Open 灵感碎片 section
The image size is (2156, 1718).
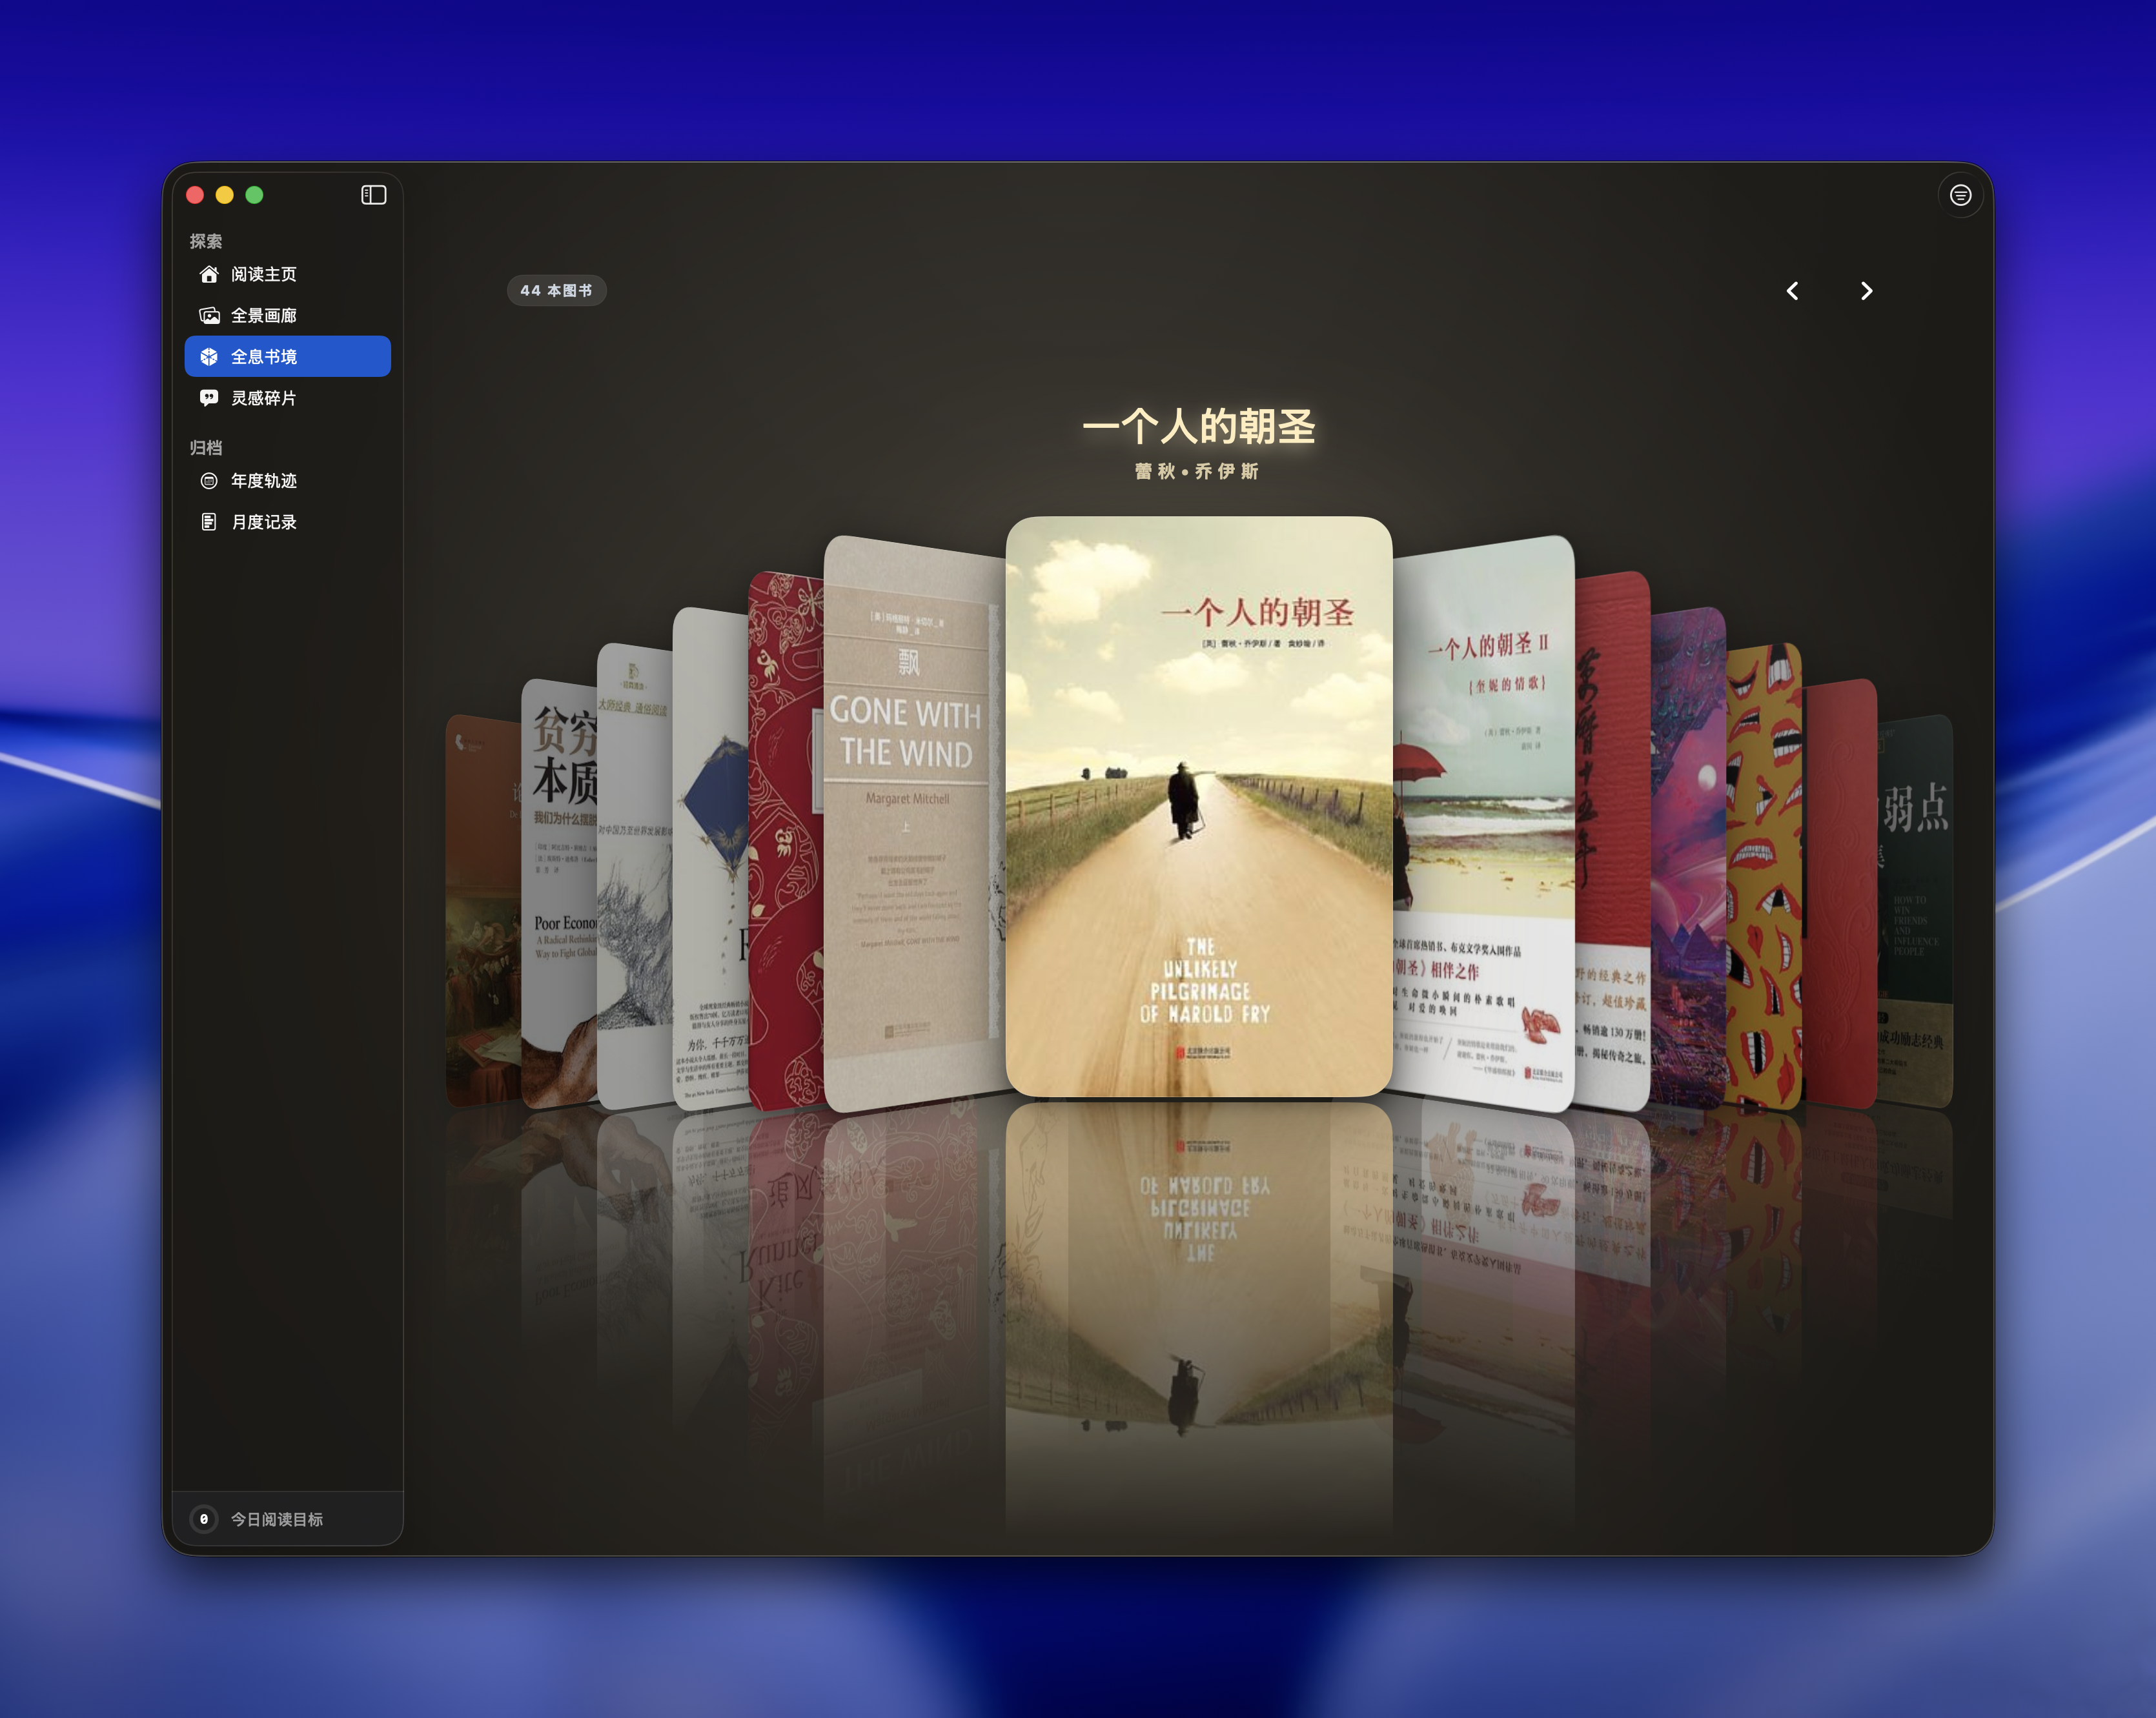click(288, 398)
